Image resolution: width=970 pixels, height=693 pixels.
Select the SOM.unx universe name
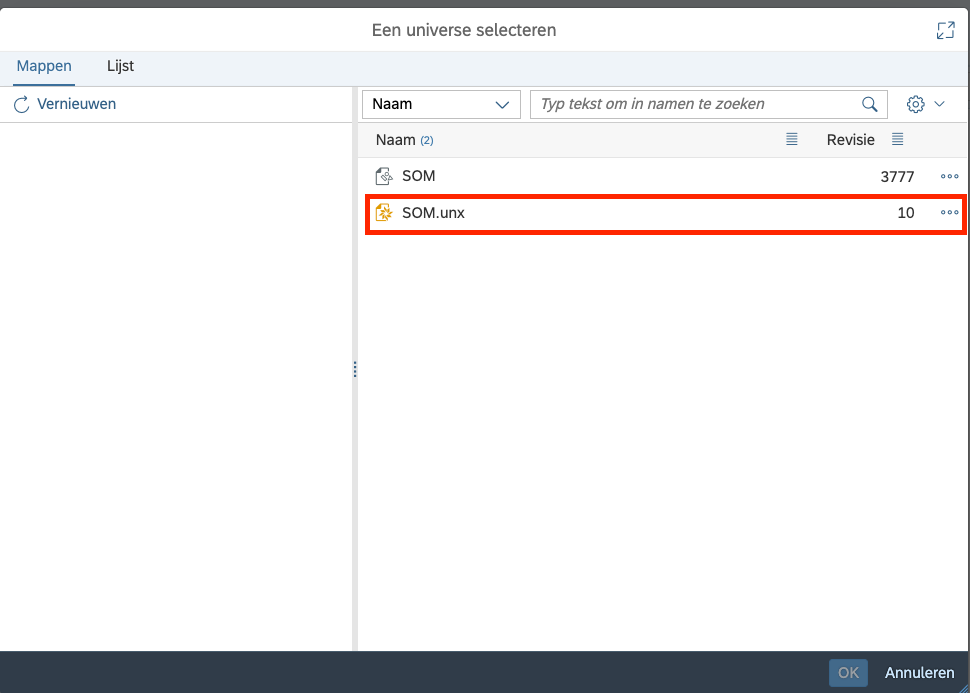point(433,213)
